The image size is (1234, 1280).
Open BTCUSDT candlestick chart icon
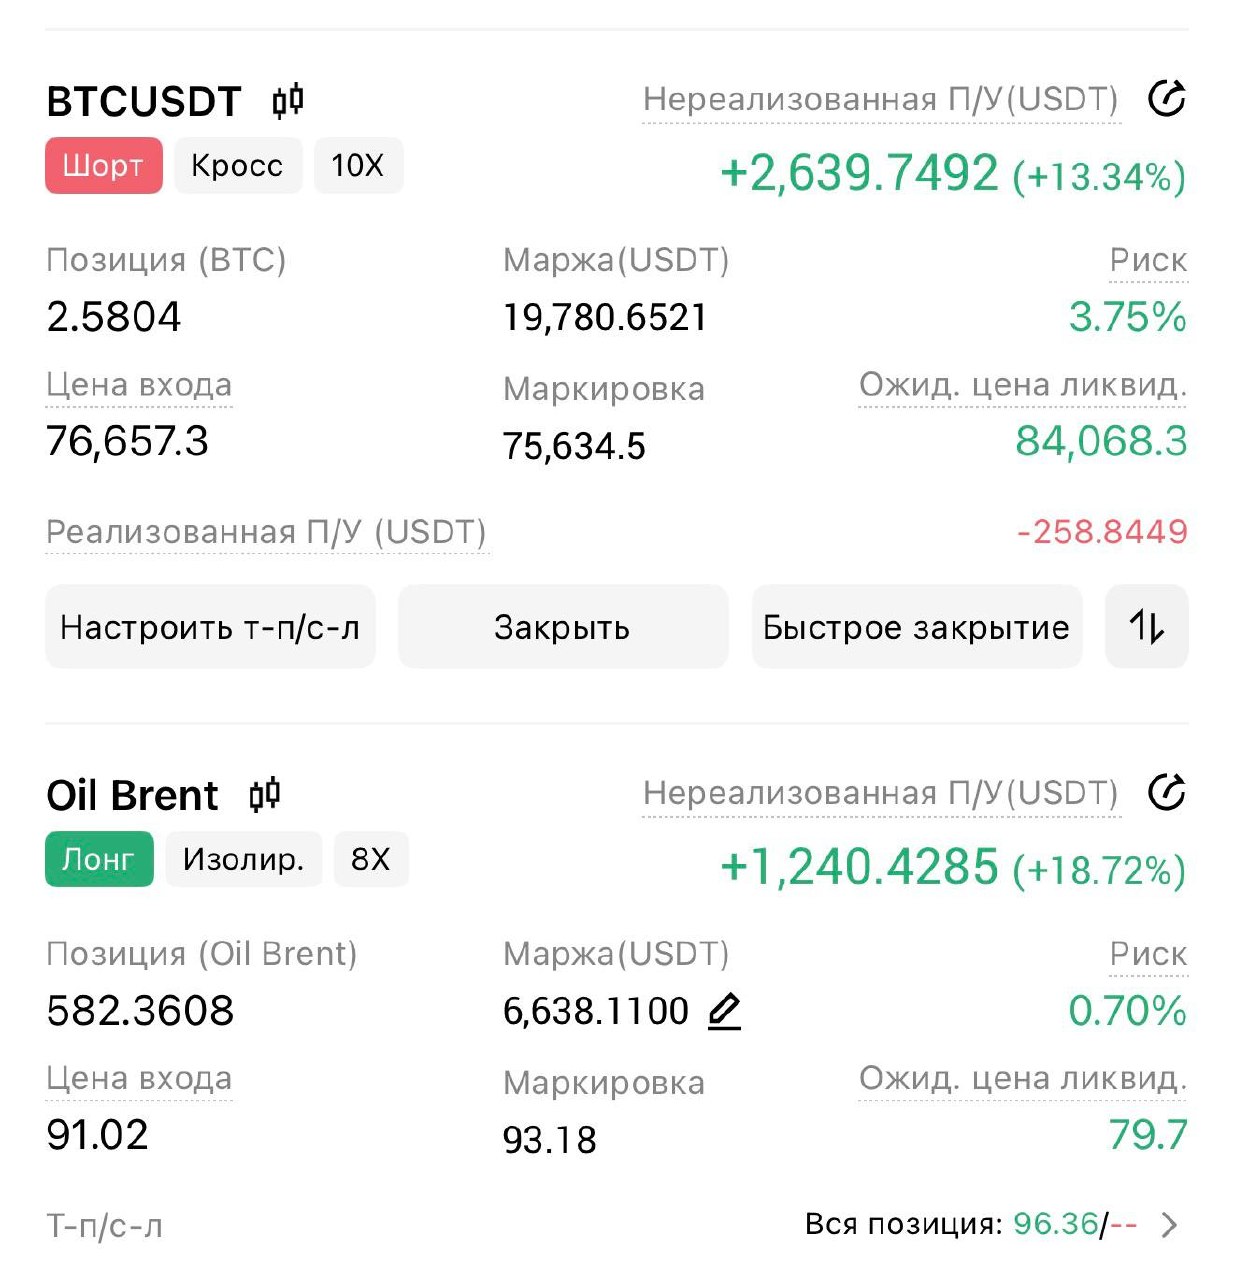(288, 101)
